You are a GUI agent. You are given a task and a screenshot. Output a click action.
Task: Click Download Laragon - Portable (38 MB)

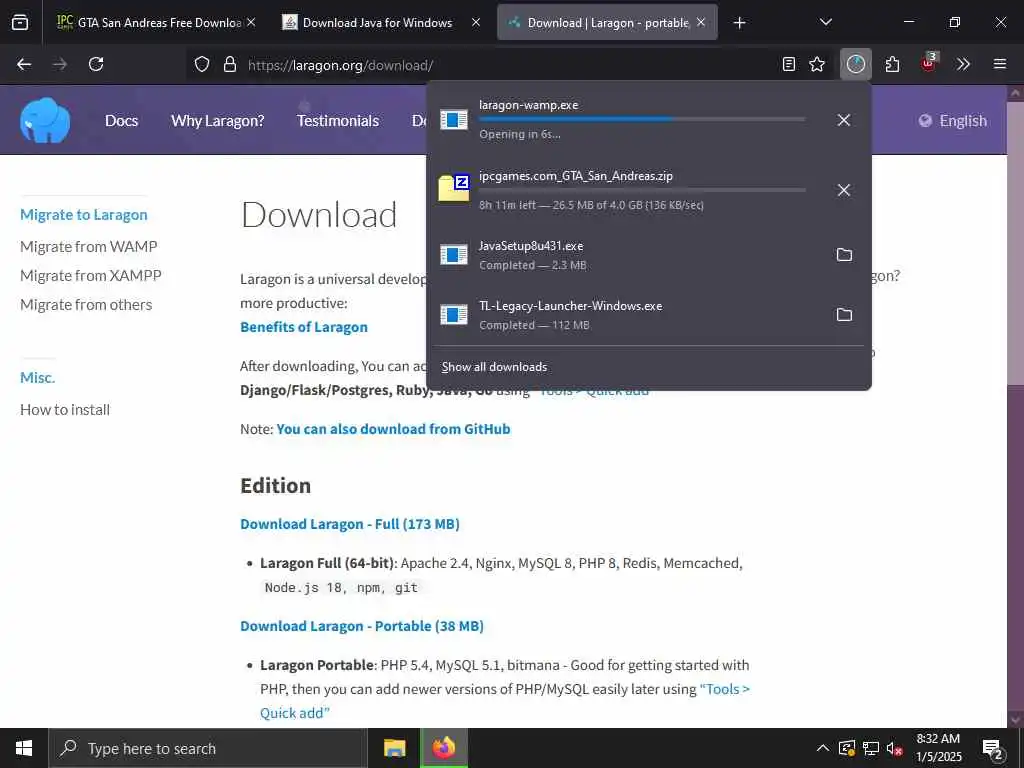click(x=362, y=626)
